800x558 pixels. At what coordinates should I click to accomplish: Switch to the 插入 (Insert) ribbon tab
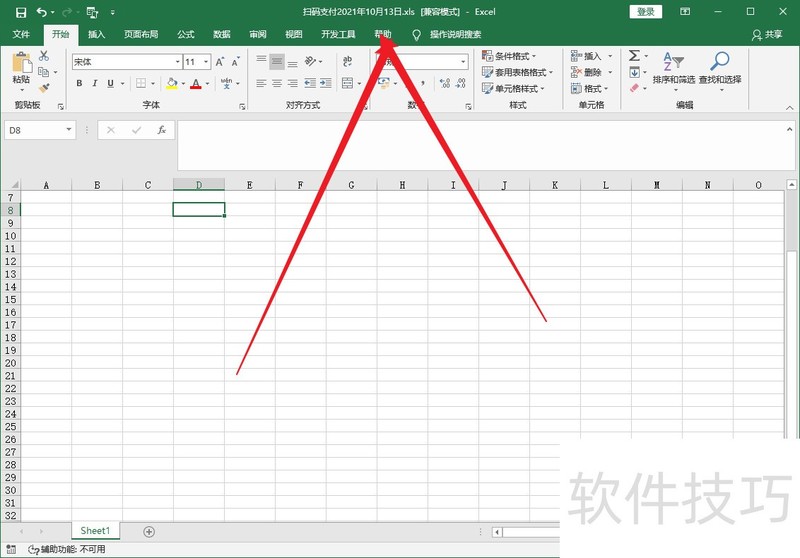(x=96, y=34)
